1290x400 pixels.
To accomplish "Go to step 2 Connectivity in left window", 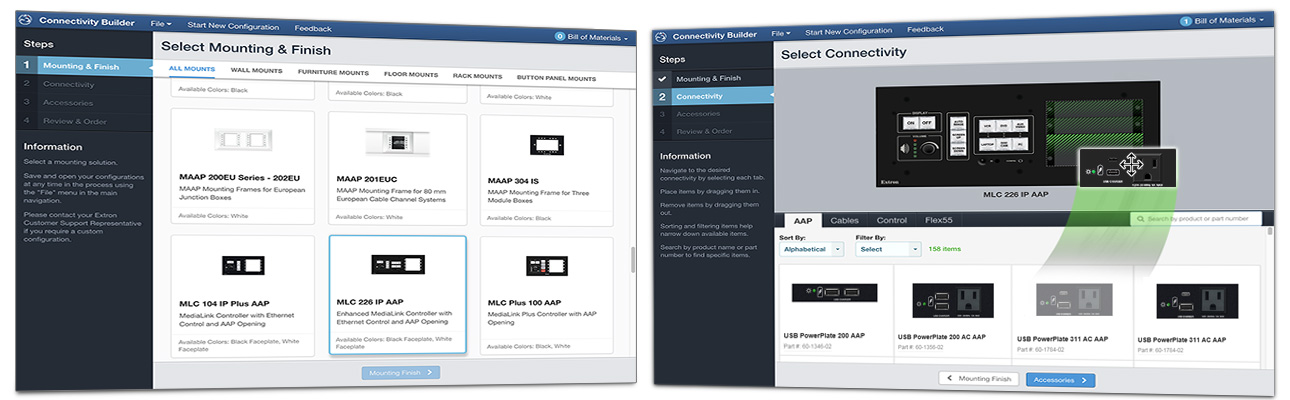I will tap(83, 84).
